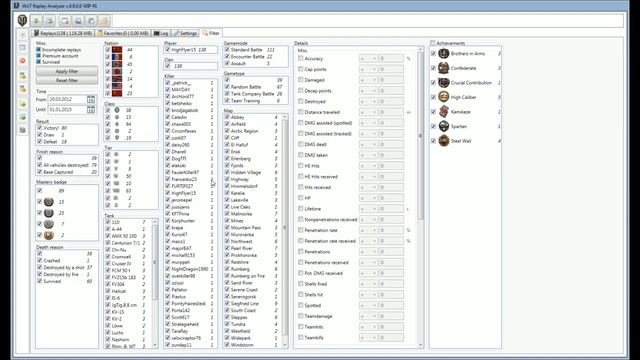Open the Accuracy comparison operator dropdown
Screen dimensions: 640x360
point(368,59)
